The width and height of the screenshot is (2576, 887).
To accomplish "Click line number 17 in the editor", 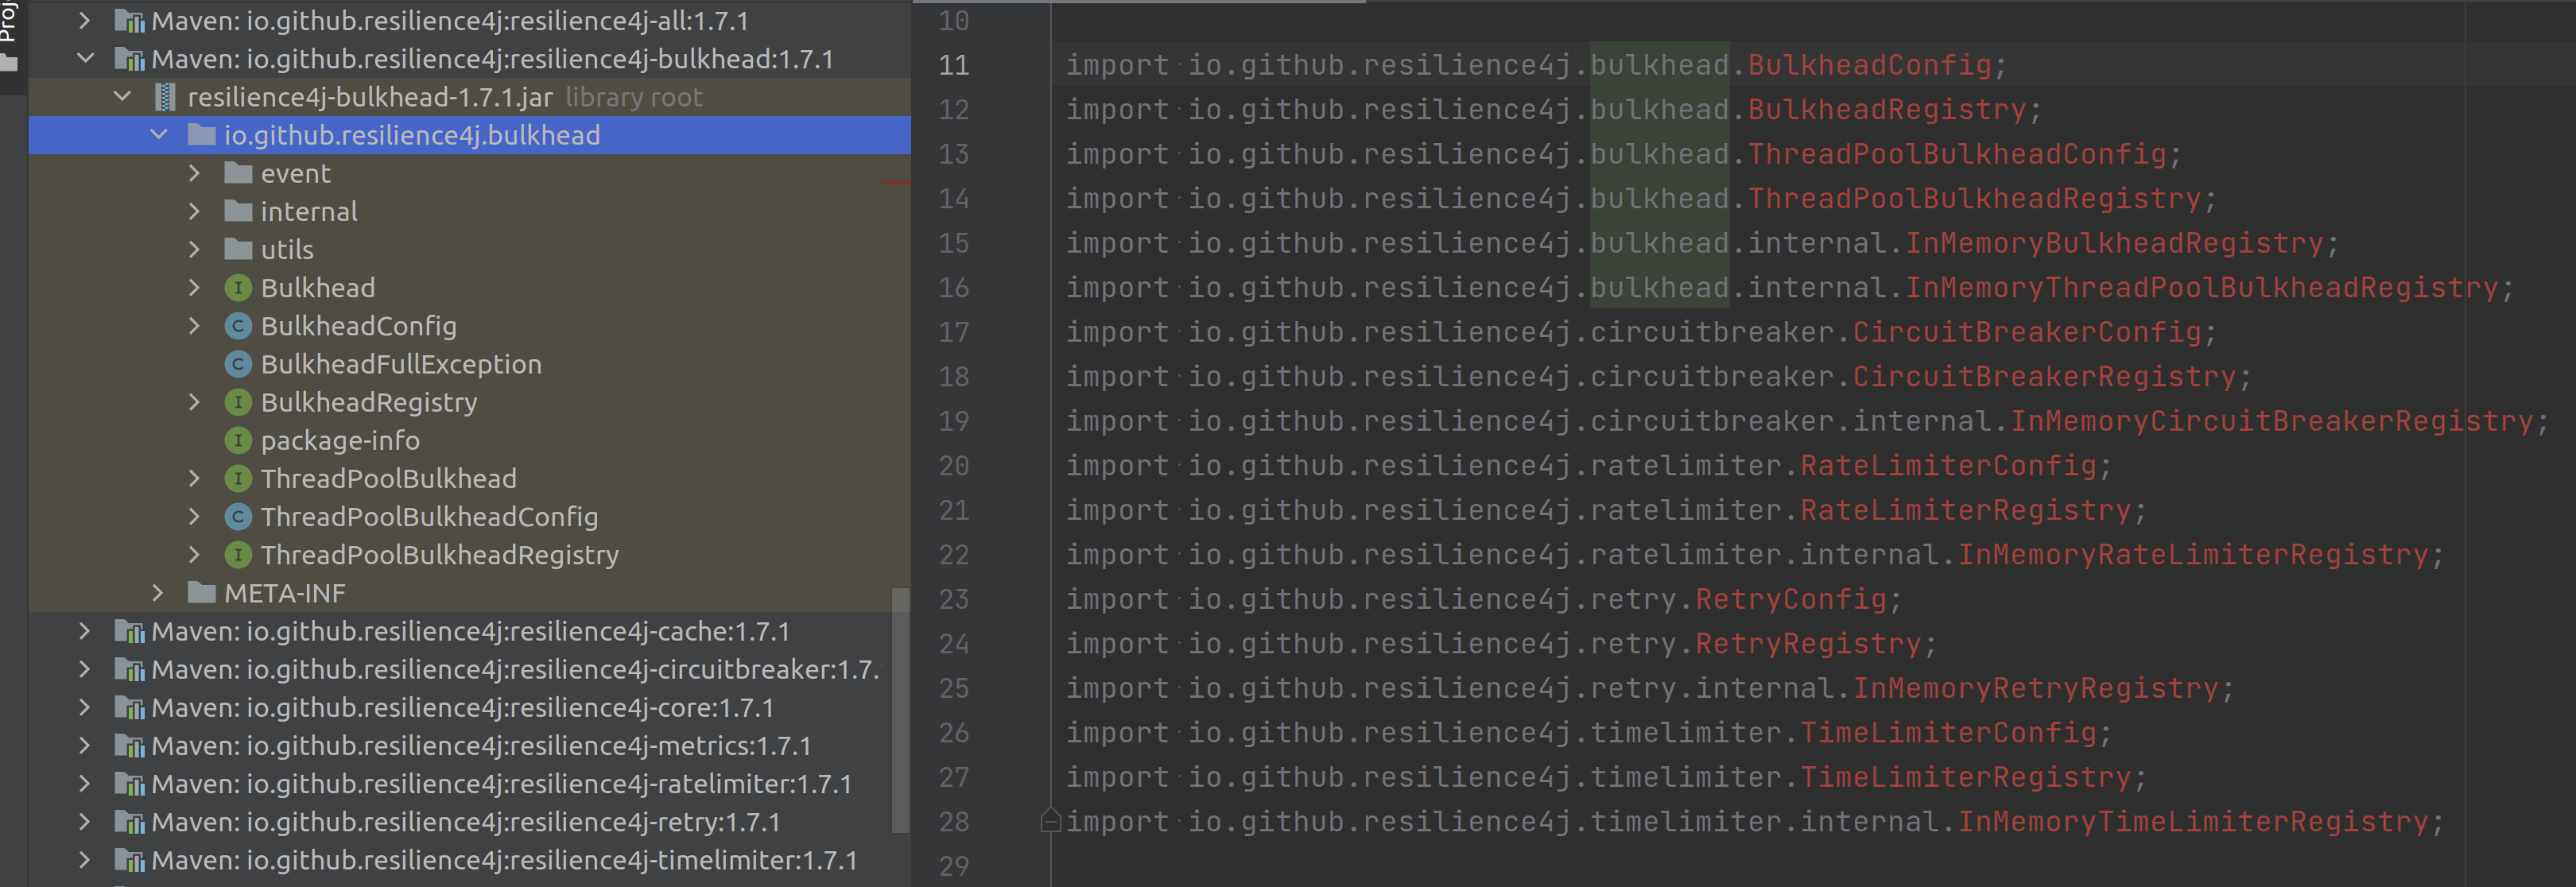I will [953, 331].
